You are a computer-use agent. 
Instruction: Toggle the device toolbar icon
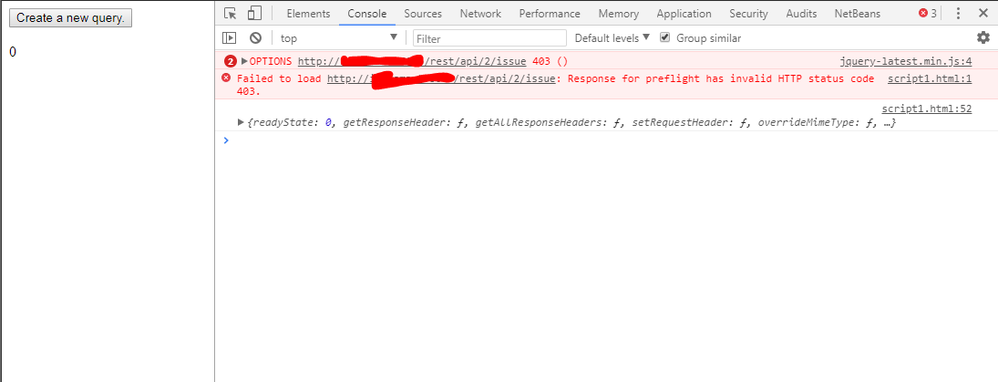coord(255,13)
